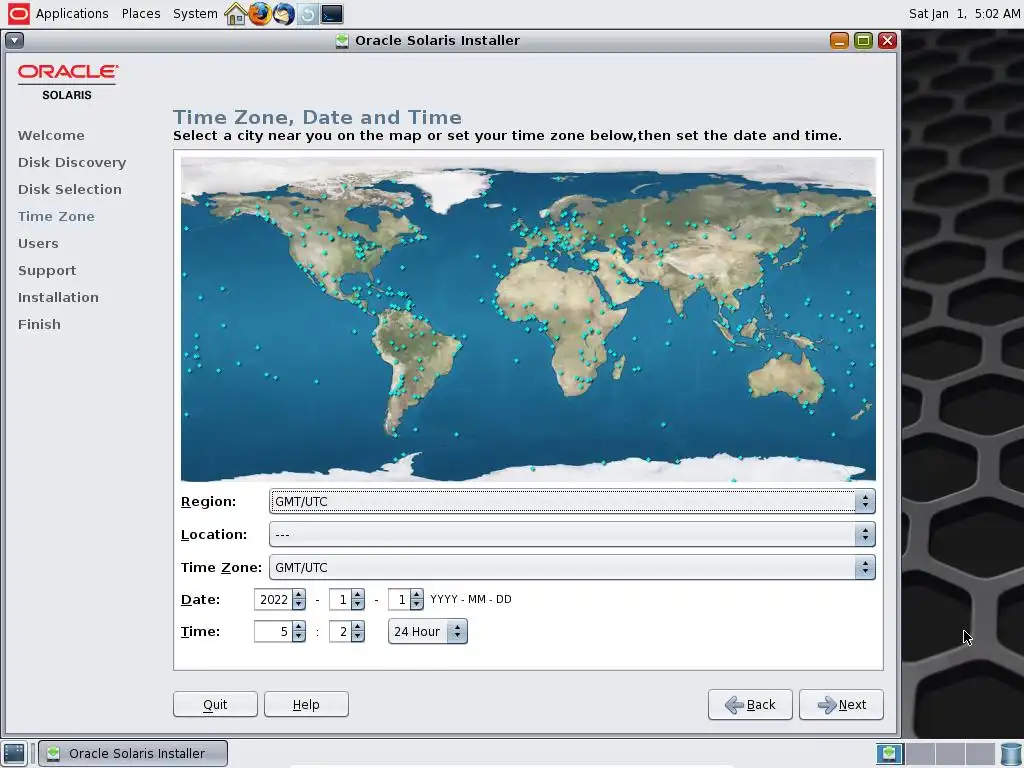
Task: Click the Time Zone step in sidebar
Action: (x=56, y=216)
